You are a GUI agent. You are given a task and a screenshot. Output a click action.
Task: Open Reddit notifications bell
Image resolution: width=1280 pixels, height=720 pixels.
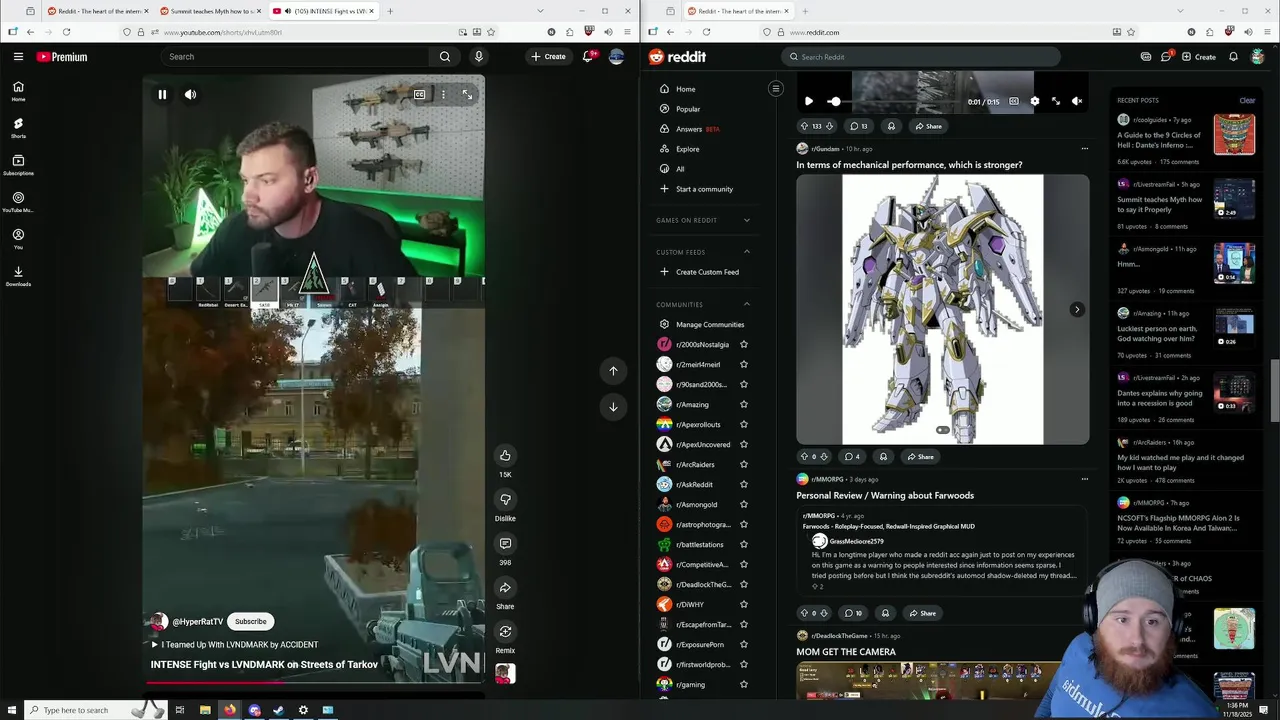point(1233,57)
